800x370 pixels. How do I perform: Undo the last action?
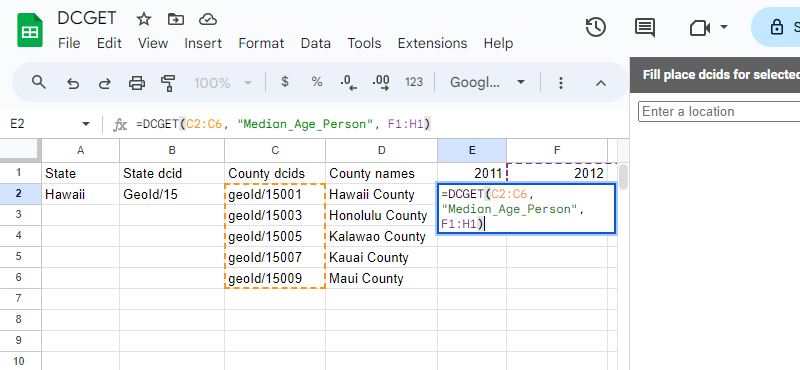tap(73, 82)
